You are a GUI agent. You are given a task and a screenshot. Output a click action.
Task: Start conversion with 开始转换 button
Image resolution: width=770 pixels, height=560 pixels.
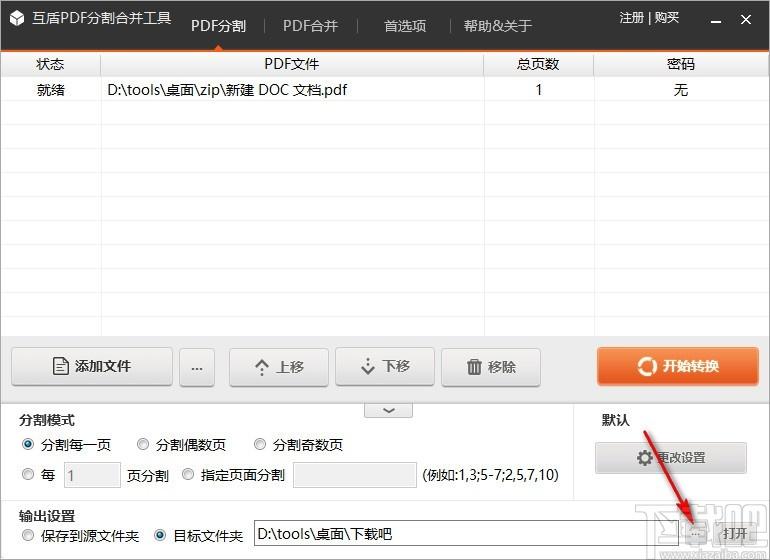click(x=678, y=366)
